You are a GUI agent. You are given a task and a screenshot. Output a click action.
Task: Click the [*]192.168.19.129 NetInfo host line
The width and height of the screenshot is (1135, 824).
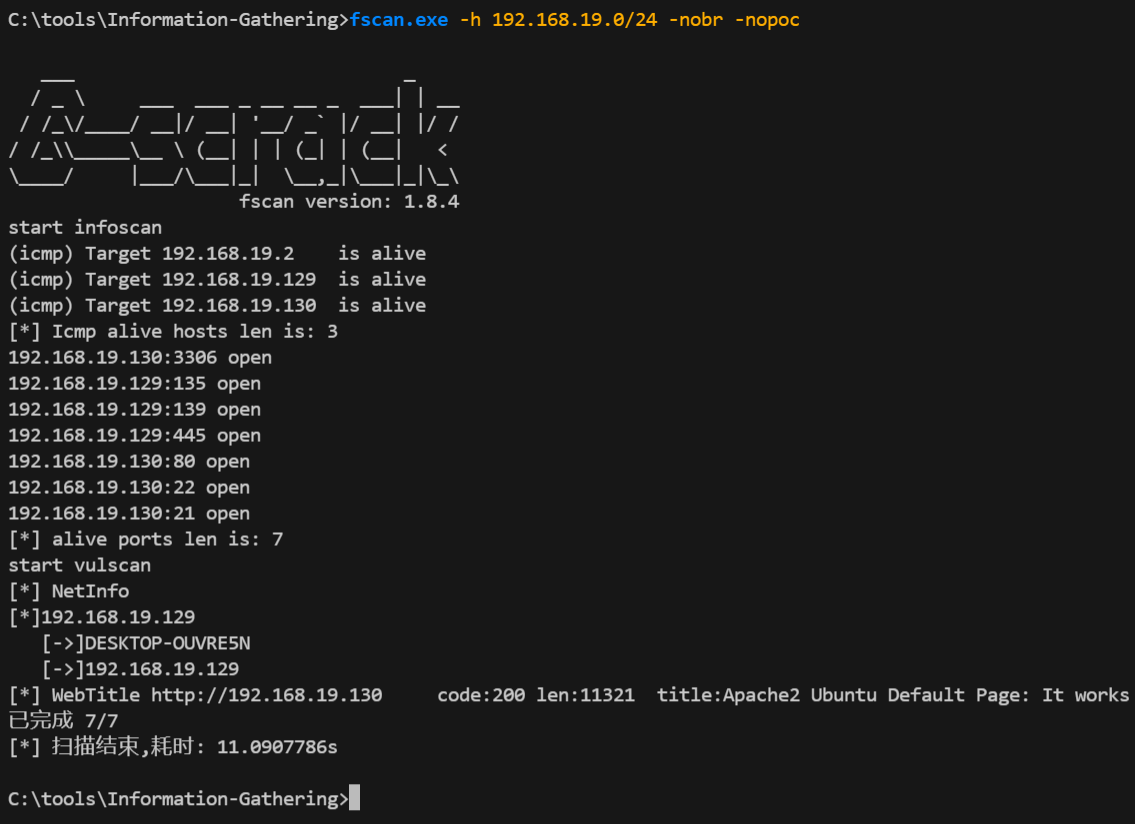[102, 618]
